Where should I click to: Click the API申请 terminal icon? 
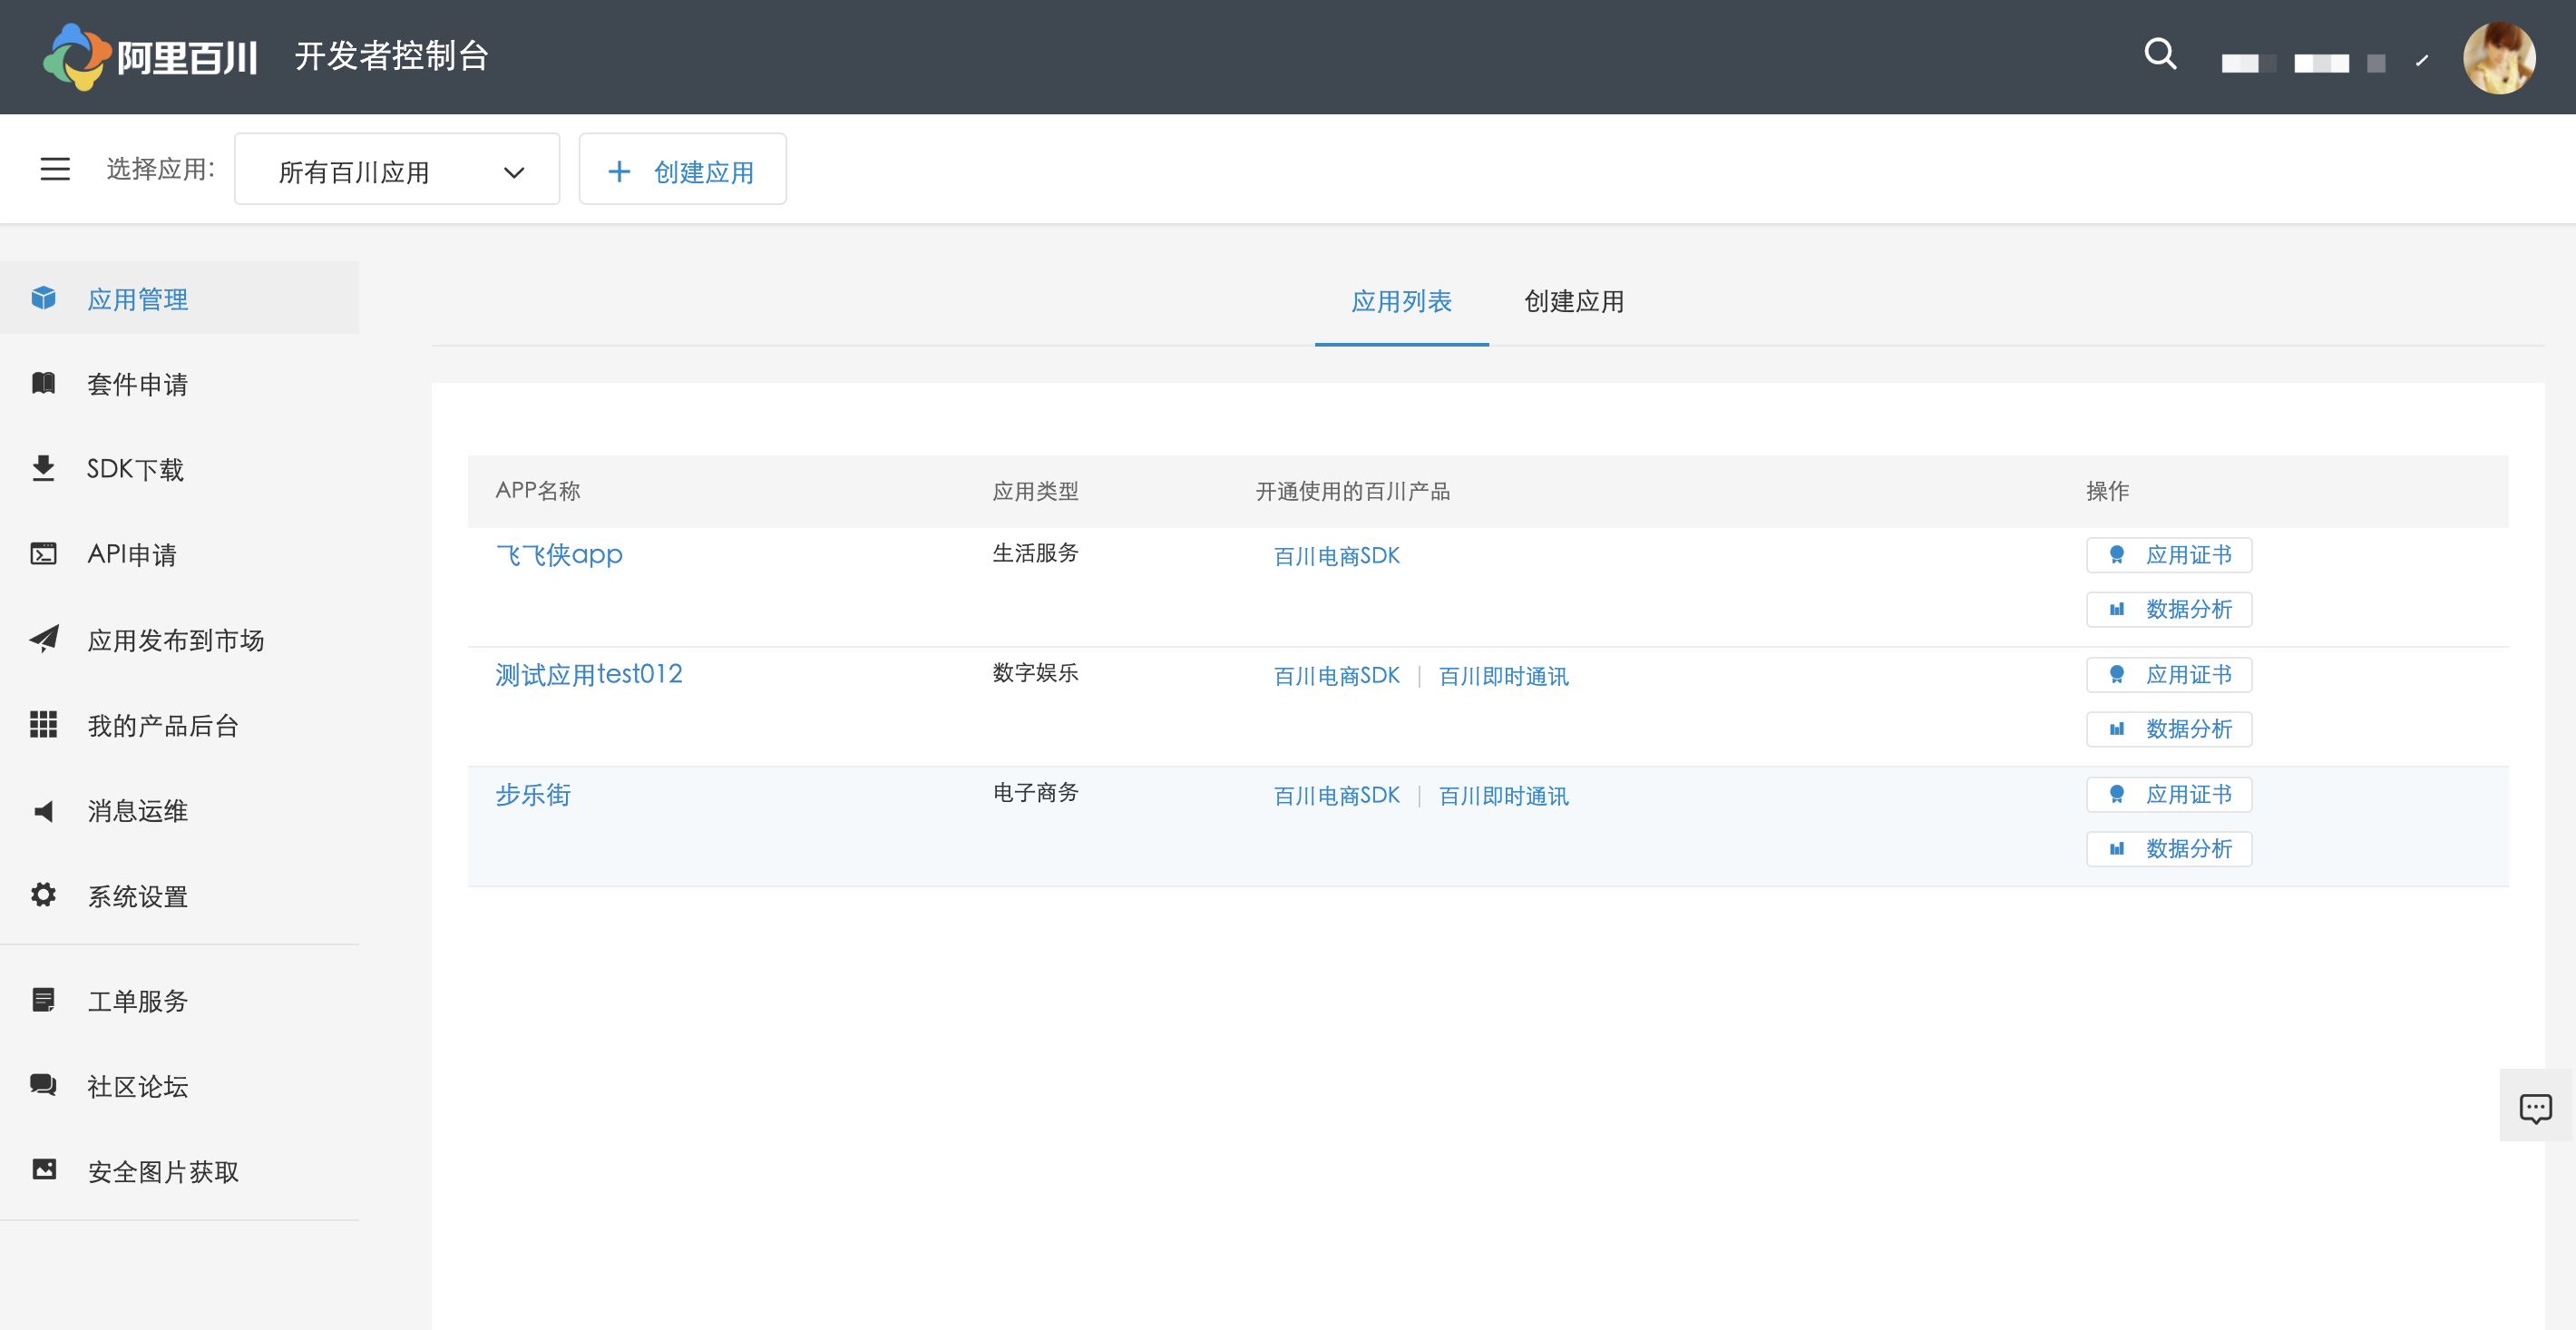pos(43,553)
